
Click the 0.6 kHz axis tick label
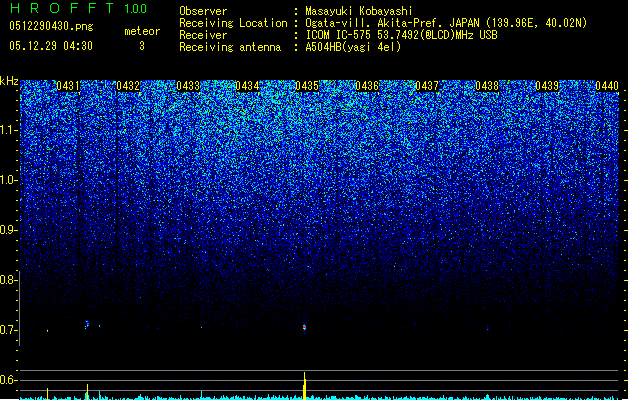click(x=7, y=380)
